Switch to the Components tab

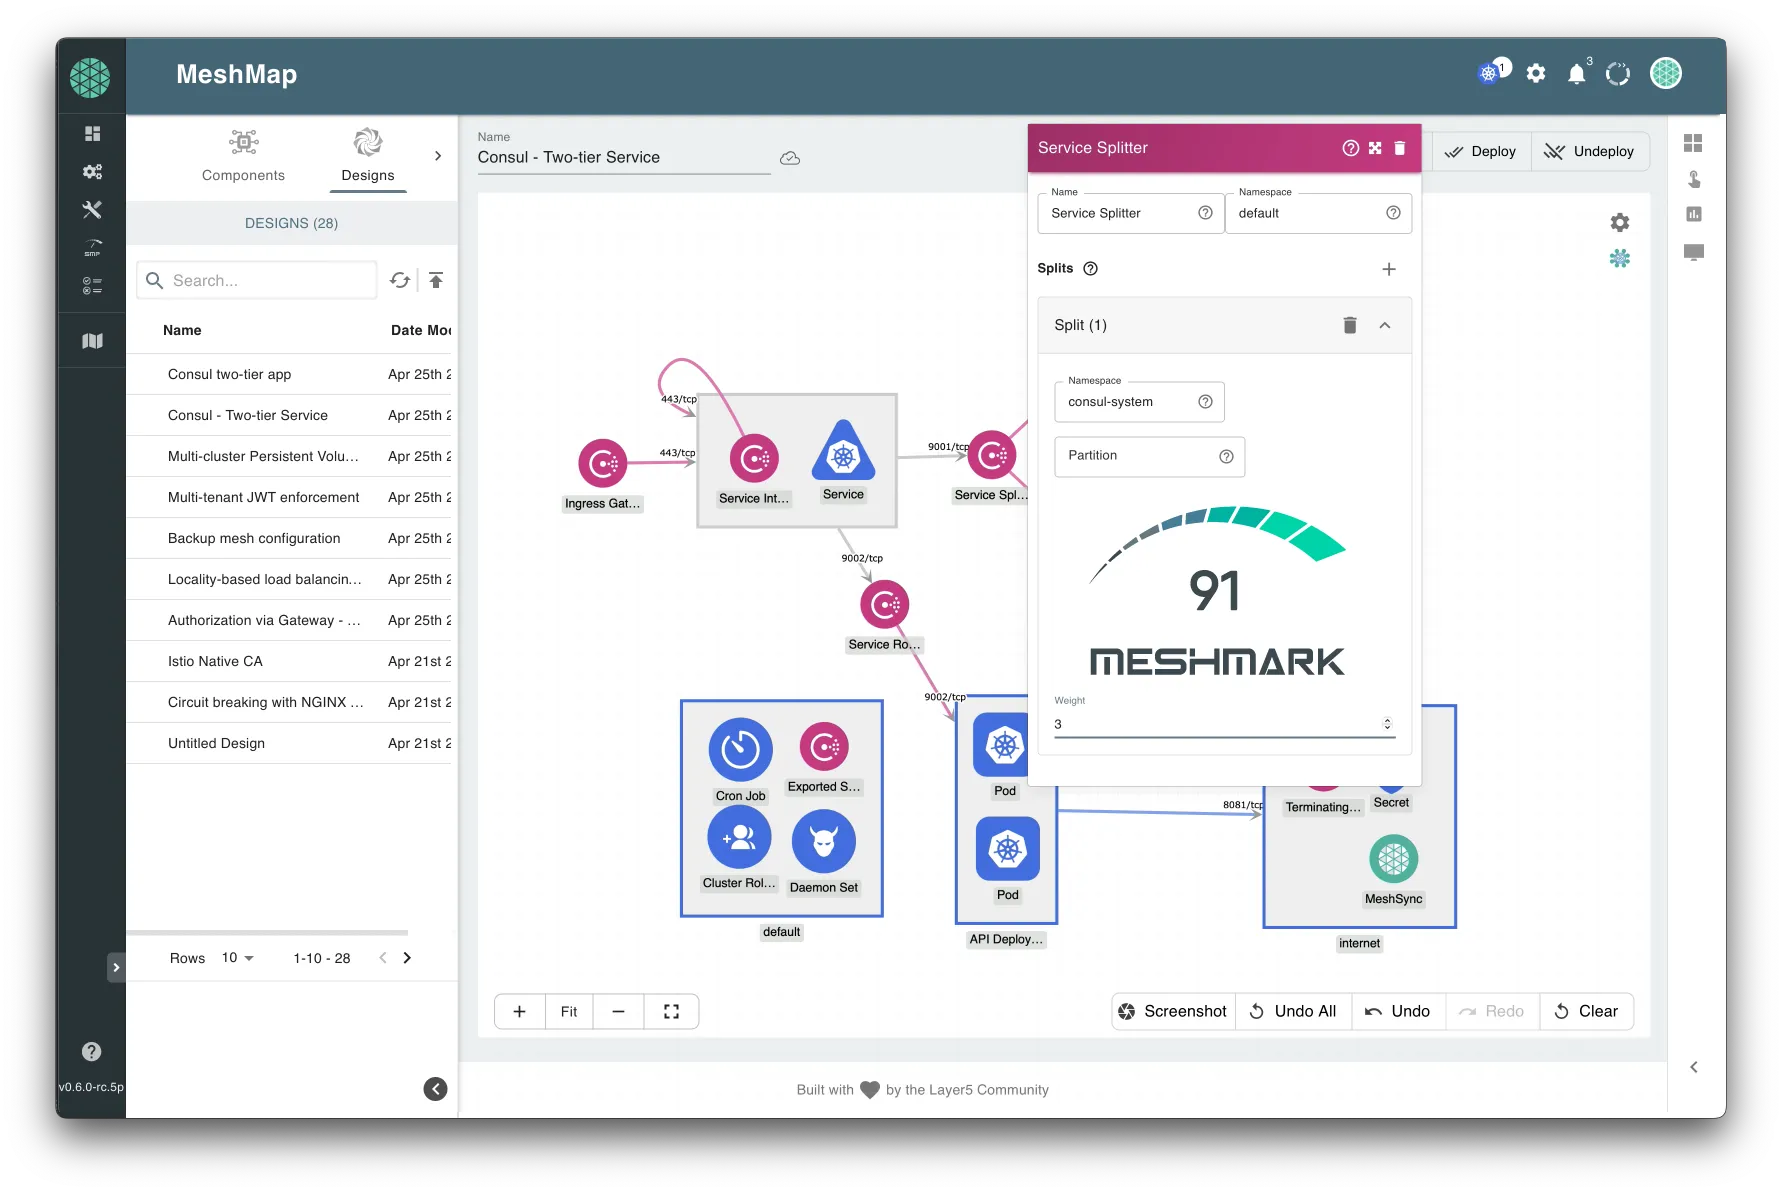click(x=243, y=156)
